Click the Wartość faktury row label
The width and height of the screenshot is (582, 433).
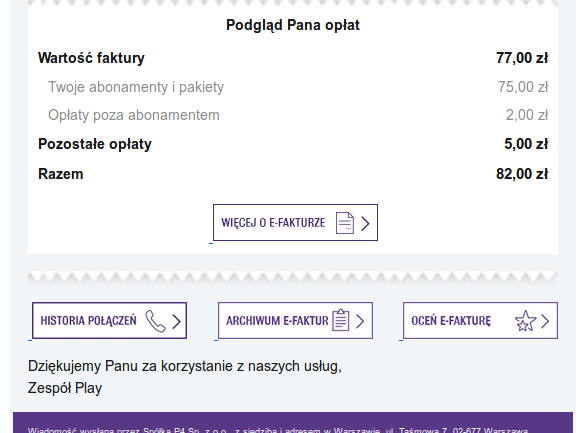tap(91, 58)
